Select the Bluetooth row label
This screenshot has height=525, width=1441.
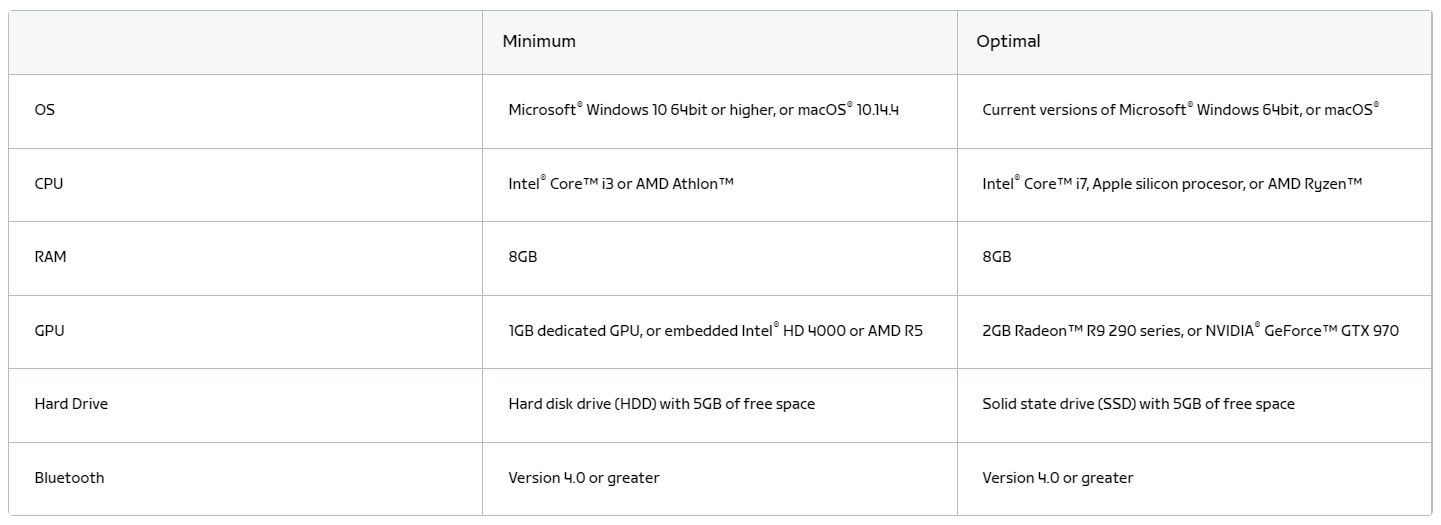coord(69,478)
